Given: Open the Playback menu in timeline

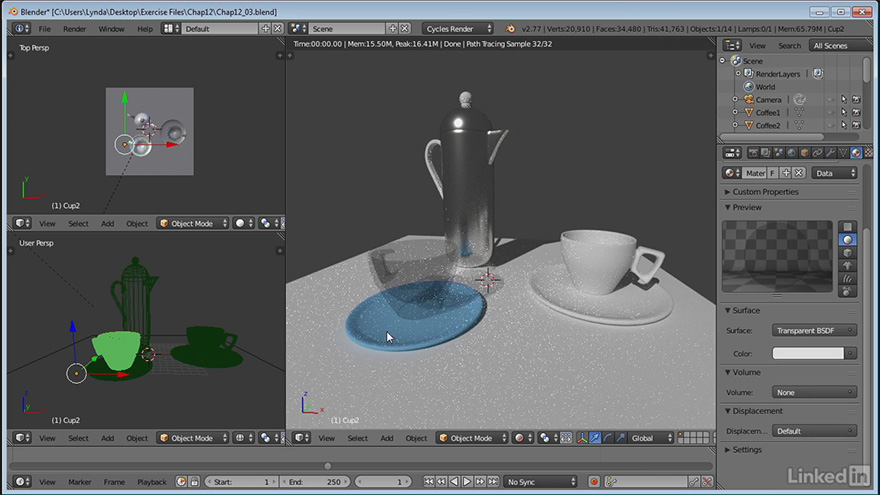Looking at the screenshot, I should [152, 482].
